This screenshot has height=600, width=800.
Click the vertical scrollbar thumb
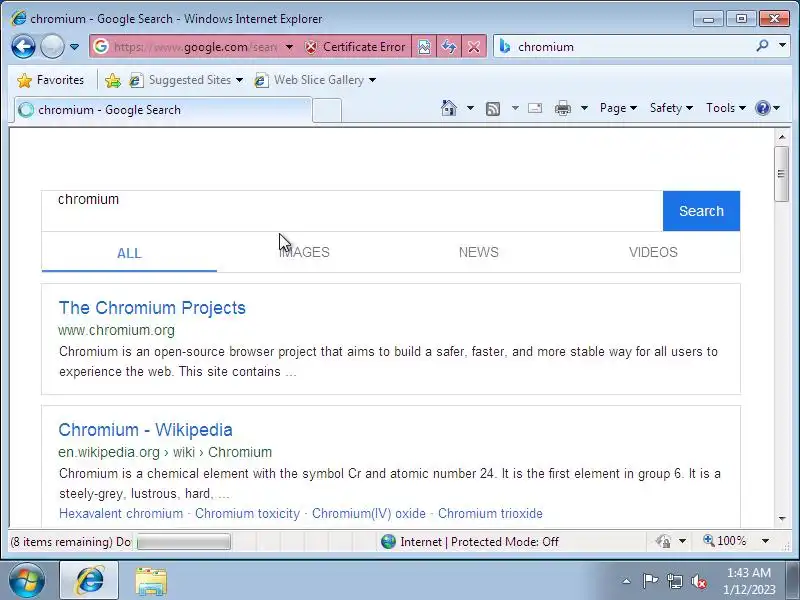click(782, 174)
